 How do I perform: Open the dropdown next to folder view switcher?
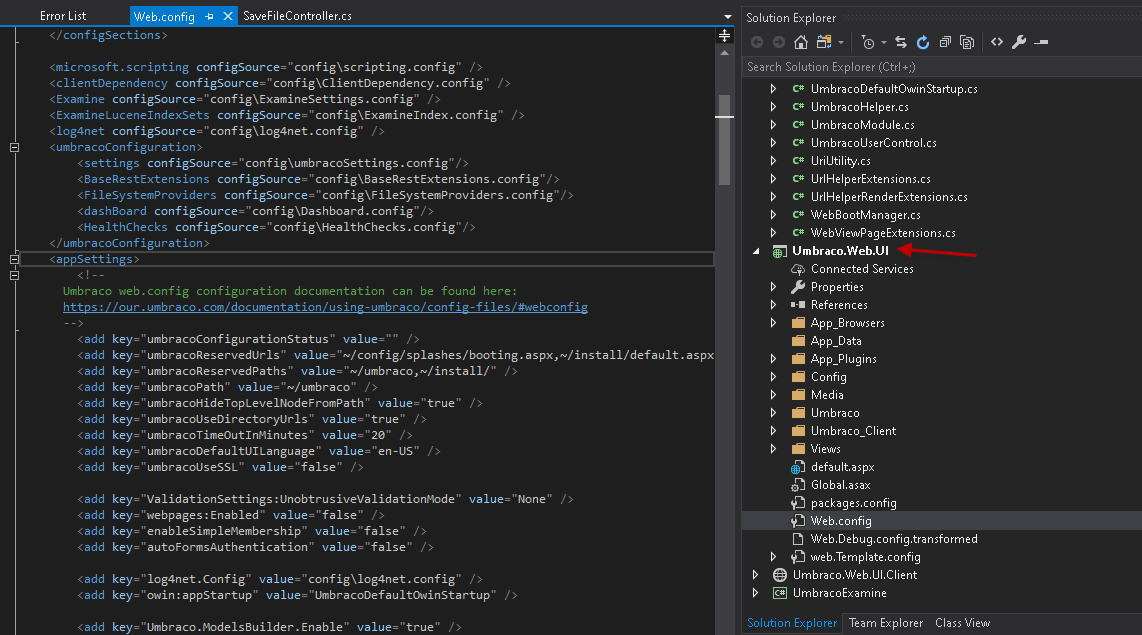(x=840, y=42)
